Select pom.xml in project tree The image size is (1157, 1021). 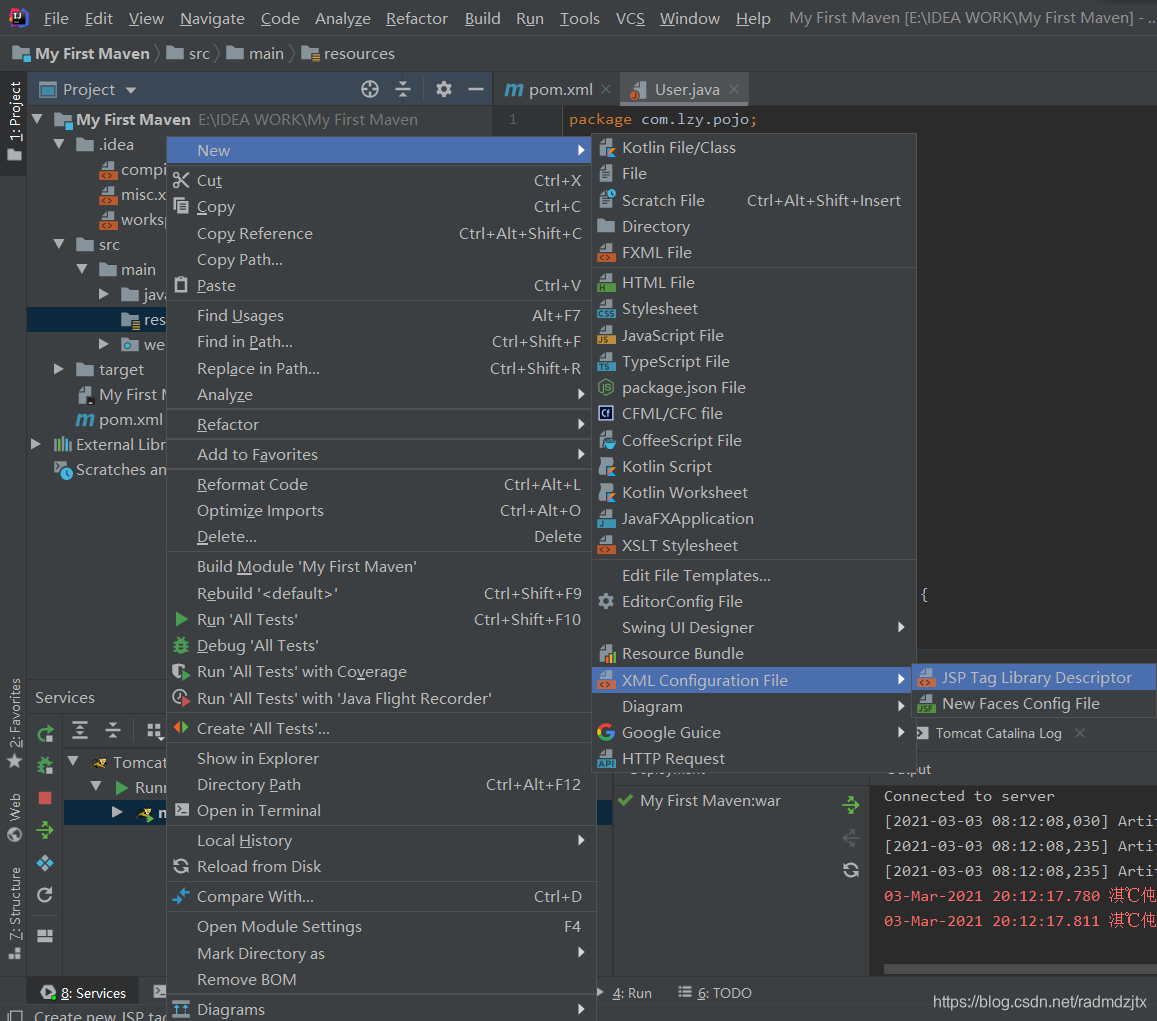point(131,419)
